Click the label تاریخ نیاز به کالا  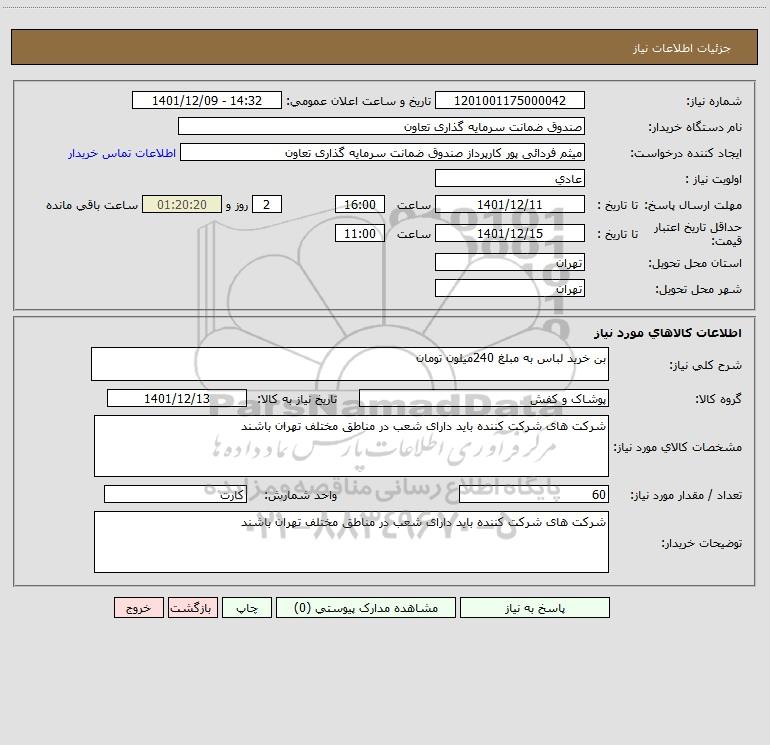[x=298, y=399]
